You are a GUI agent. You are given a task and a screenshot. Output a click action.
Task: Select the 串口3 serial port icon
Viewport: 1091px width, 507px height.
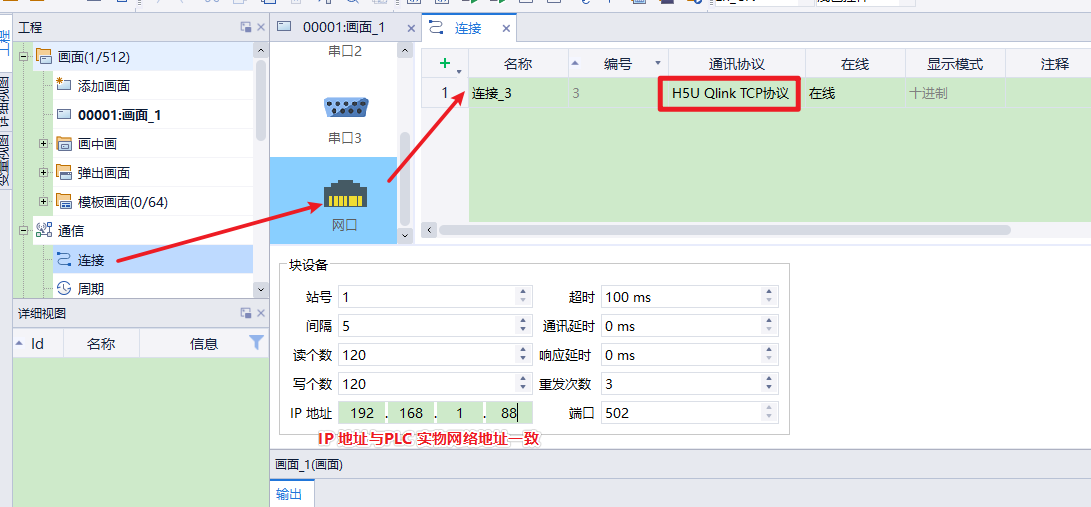pos(346,107)
